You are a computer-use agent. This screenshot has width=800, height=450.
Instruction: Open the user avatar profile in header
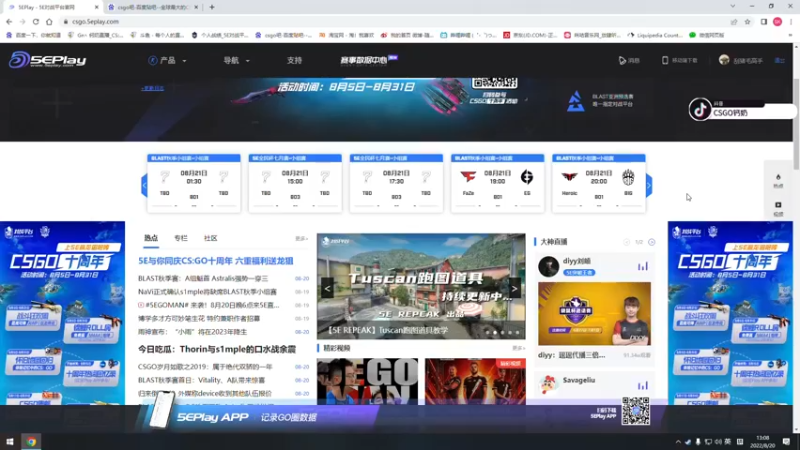point(724,60)
